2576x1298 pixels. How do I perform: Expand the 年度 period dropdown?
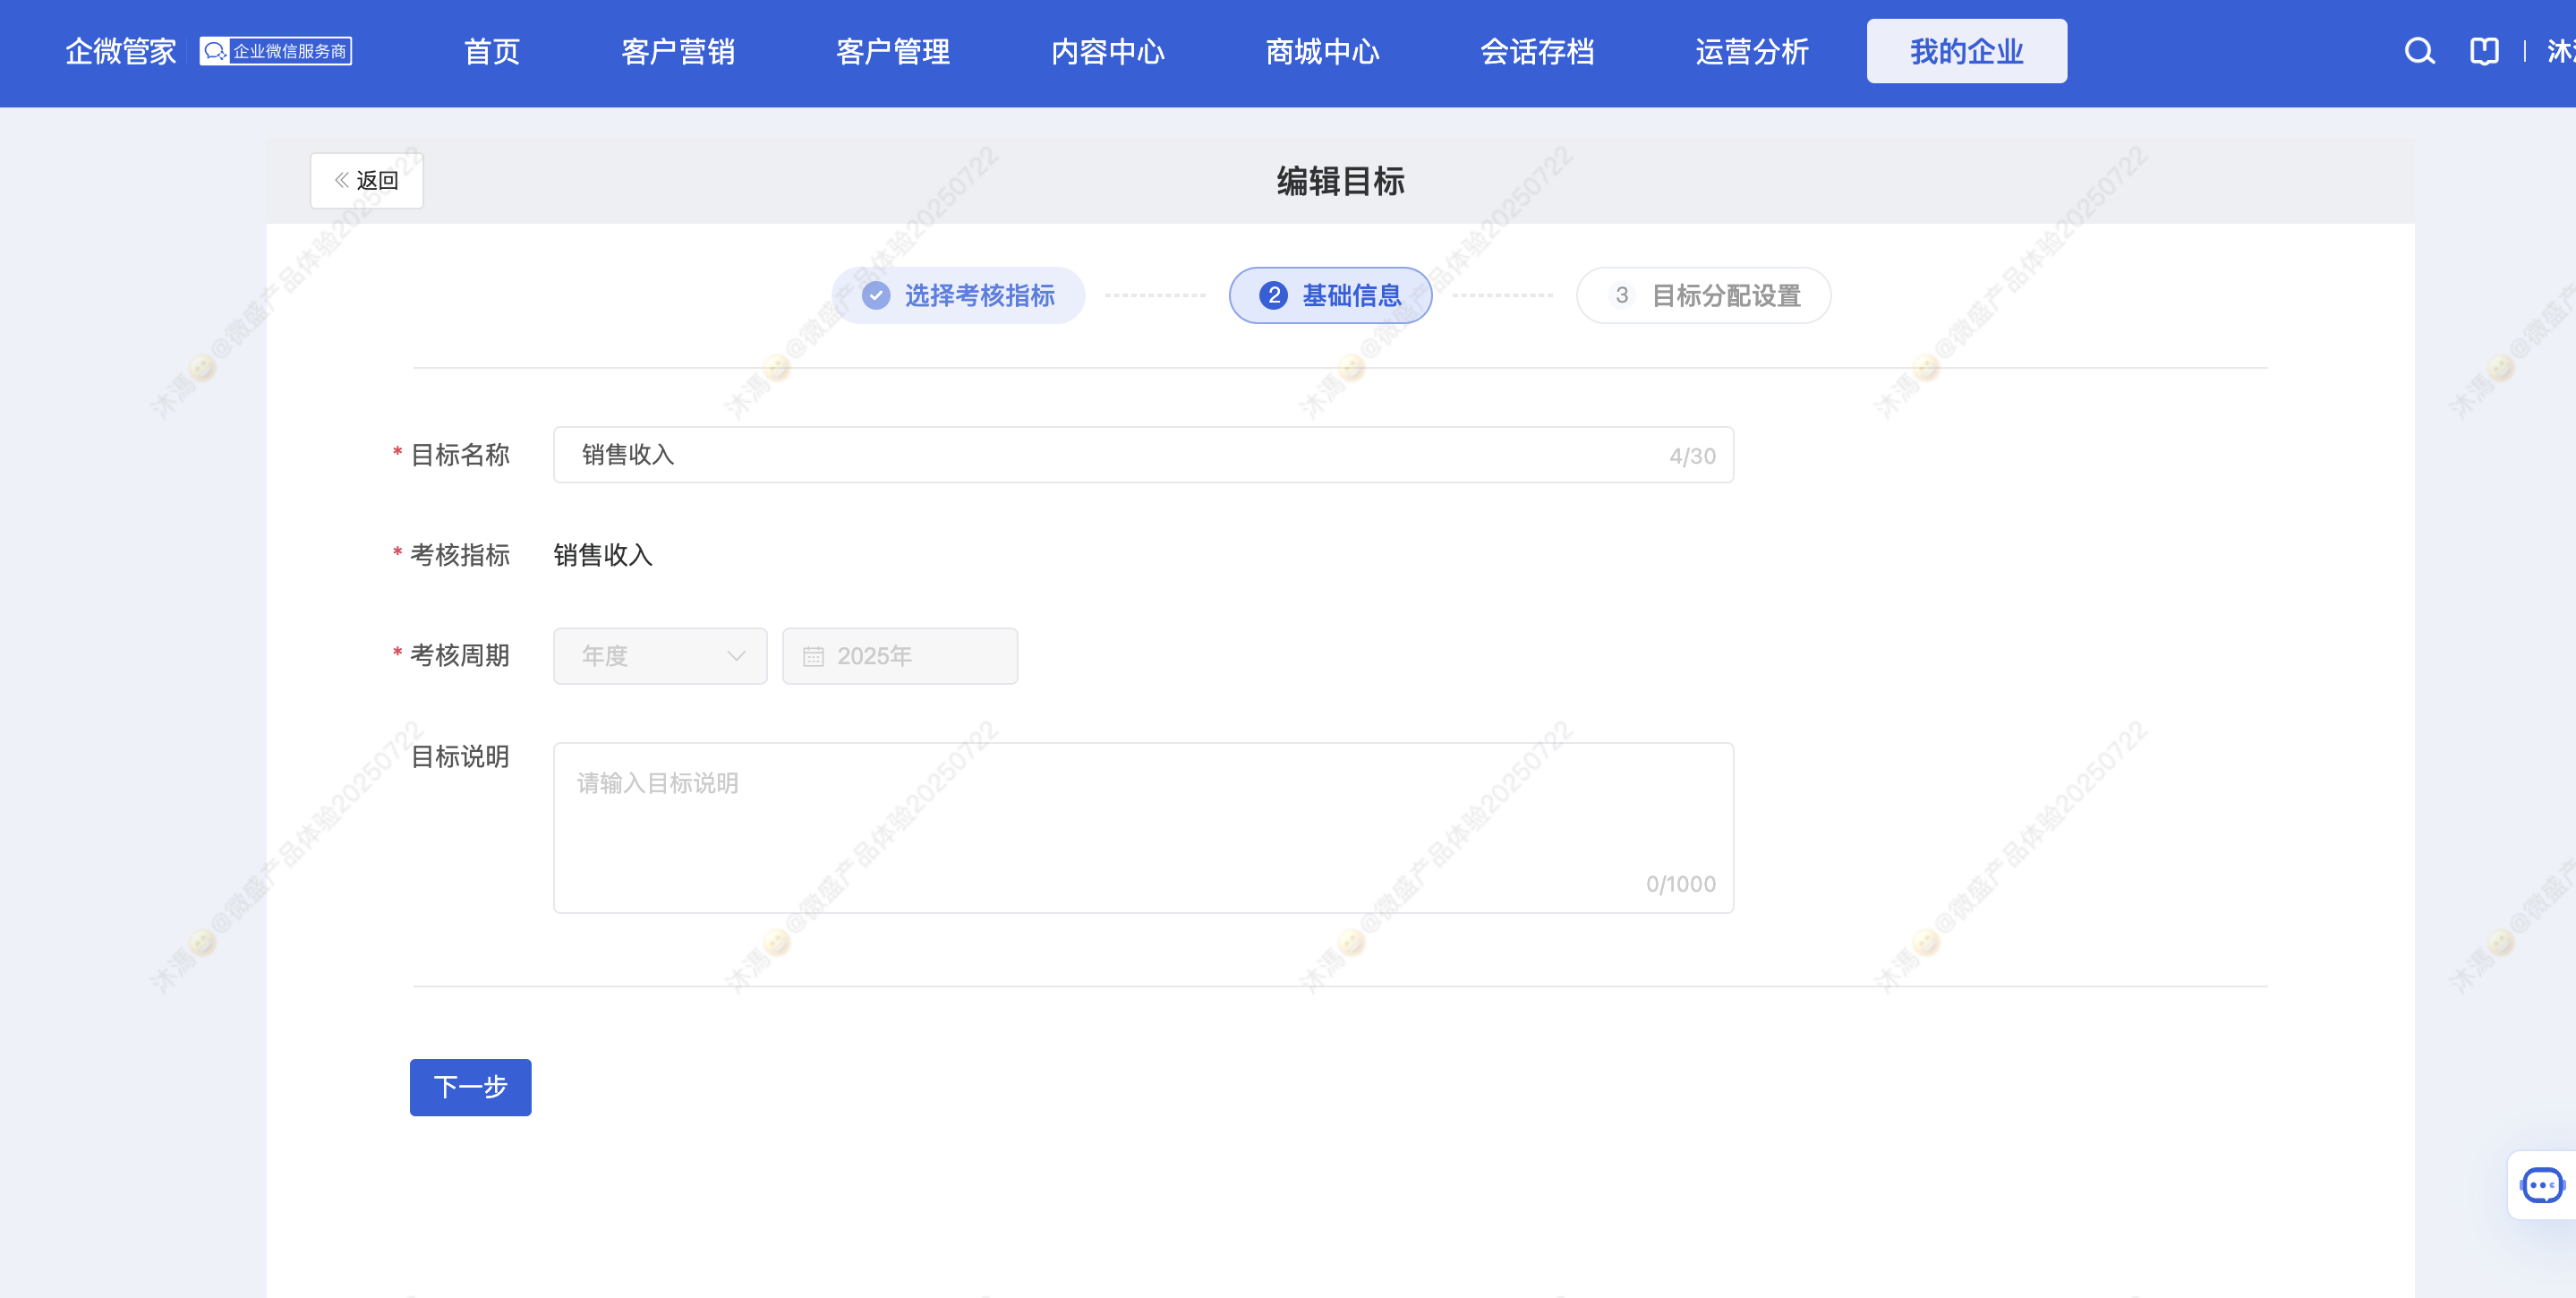click(x=660, y=656)
